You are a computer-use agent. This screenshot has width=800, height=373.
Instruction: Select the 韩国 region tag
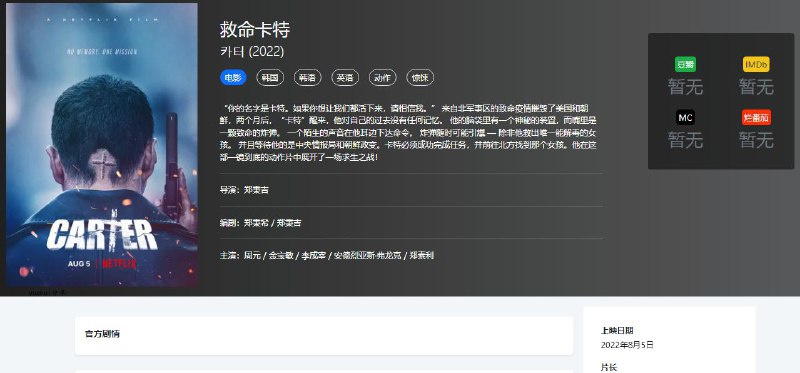click(270, 78)
